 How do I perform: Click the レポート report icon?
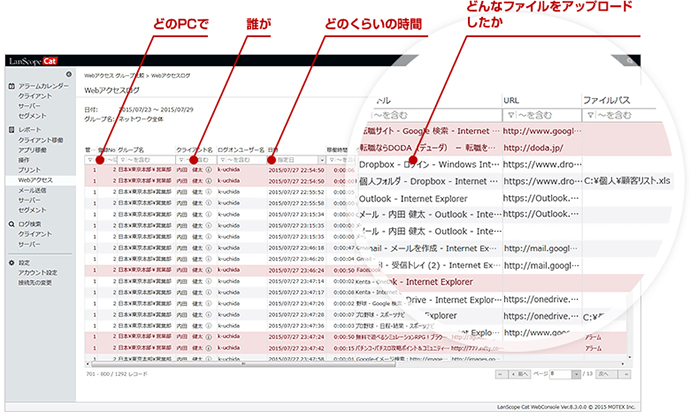click(11, 130)
